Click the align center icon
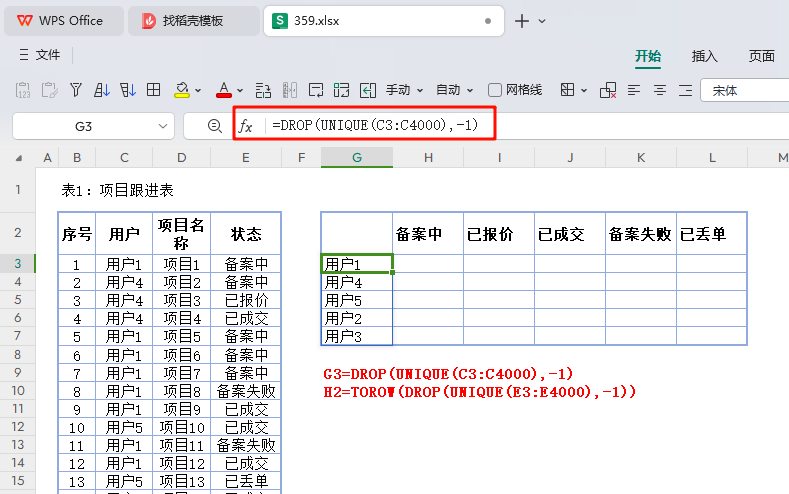The width and height of the screenshot is (789, 494). tap(660, 91)
